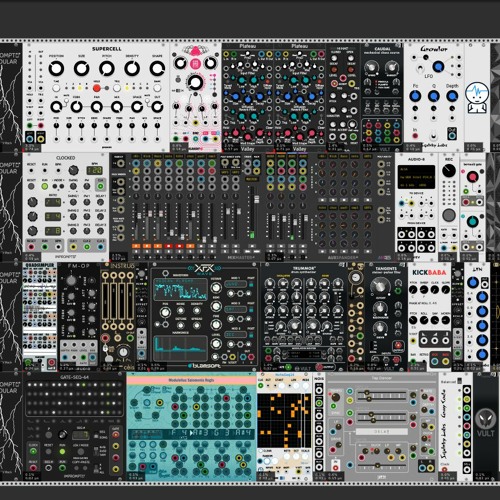Click the green jack on the Instruo module
Viewport: 500px width, 500px height.
click(130, 338)
